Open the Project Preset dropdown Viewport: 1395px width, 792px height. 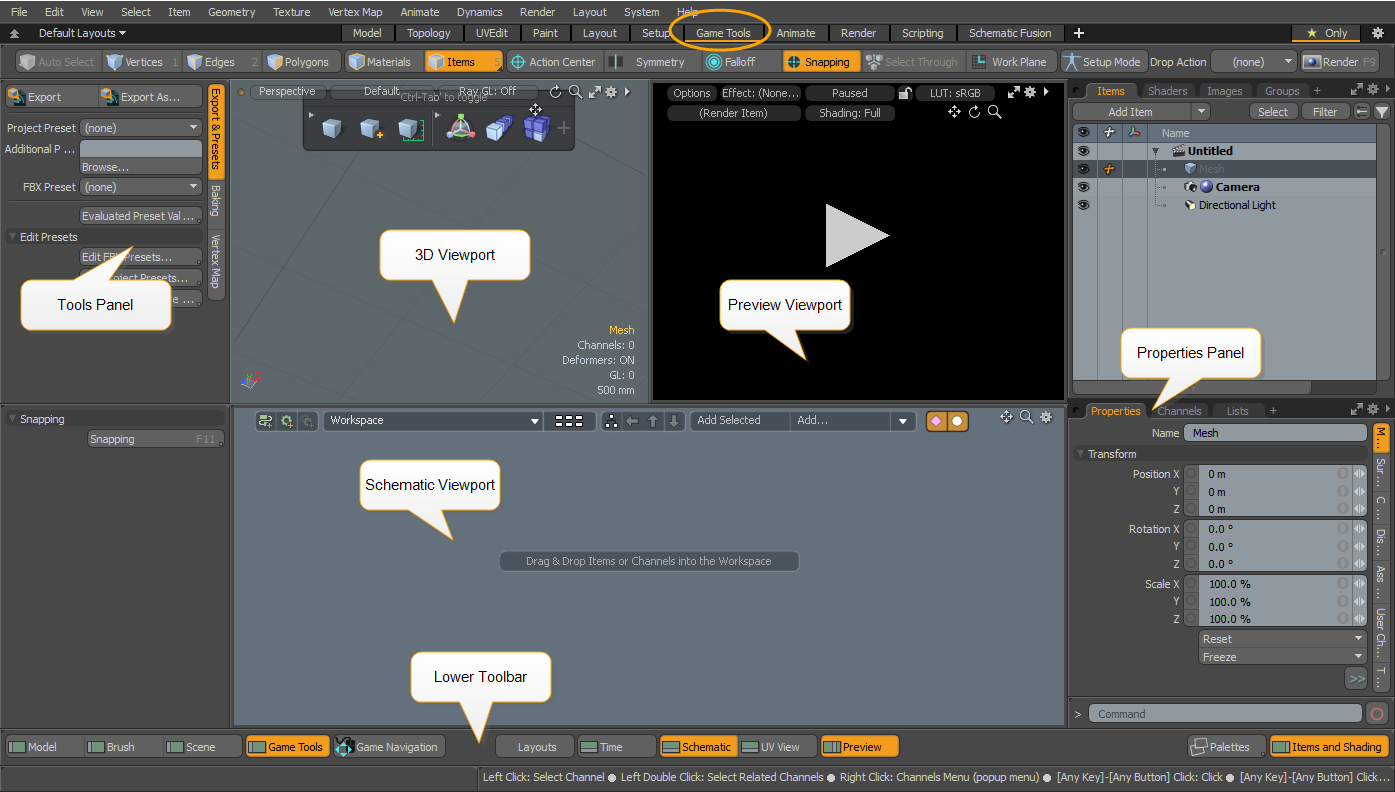click(141, 128)
